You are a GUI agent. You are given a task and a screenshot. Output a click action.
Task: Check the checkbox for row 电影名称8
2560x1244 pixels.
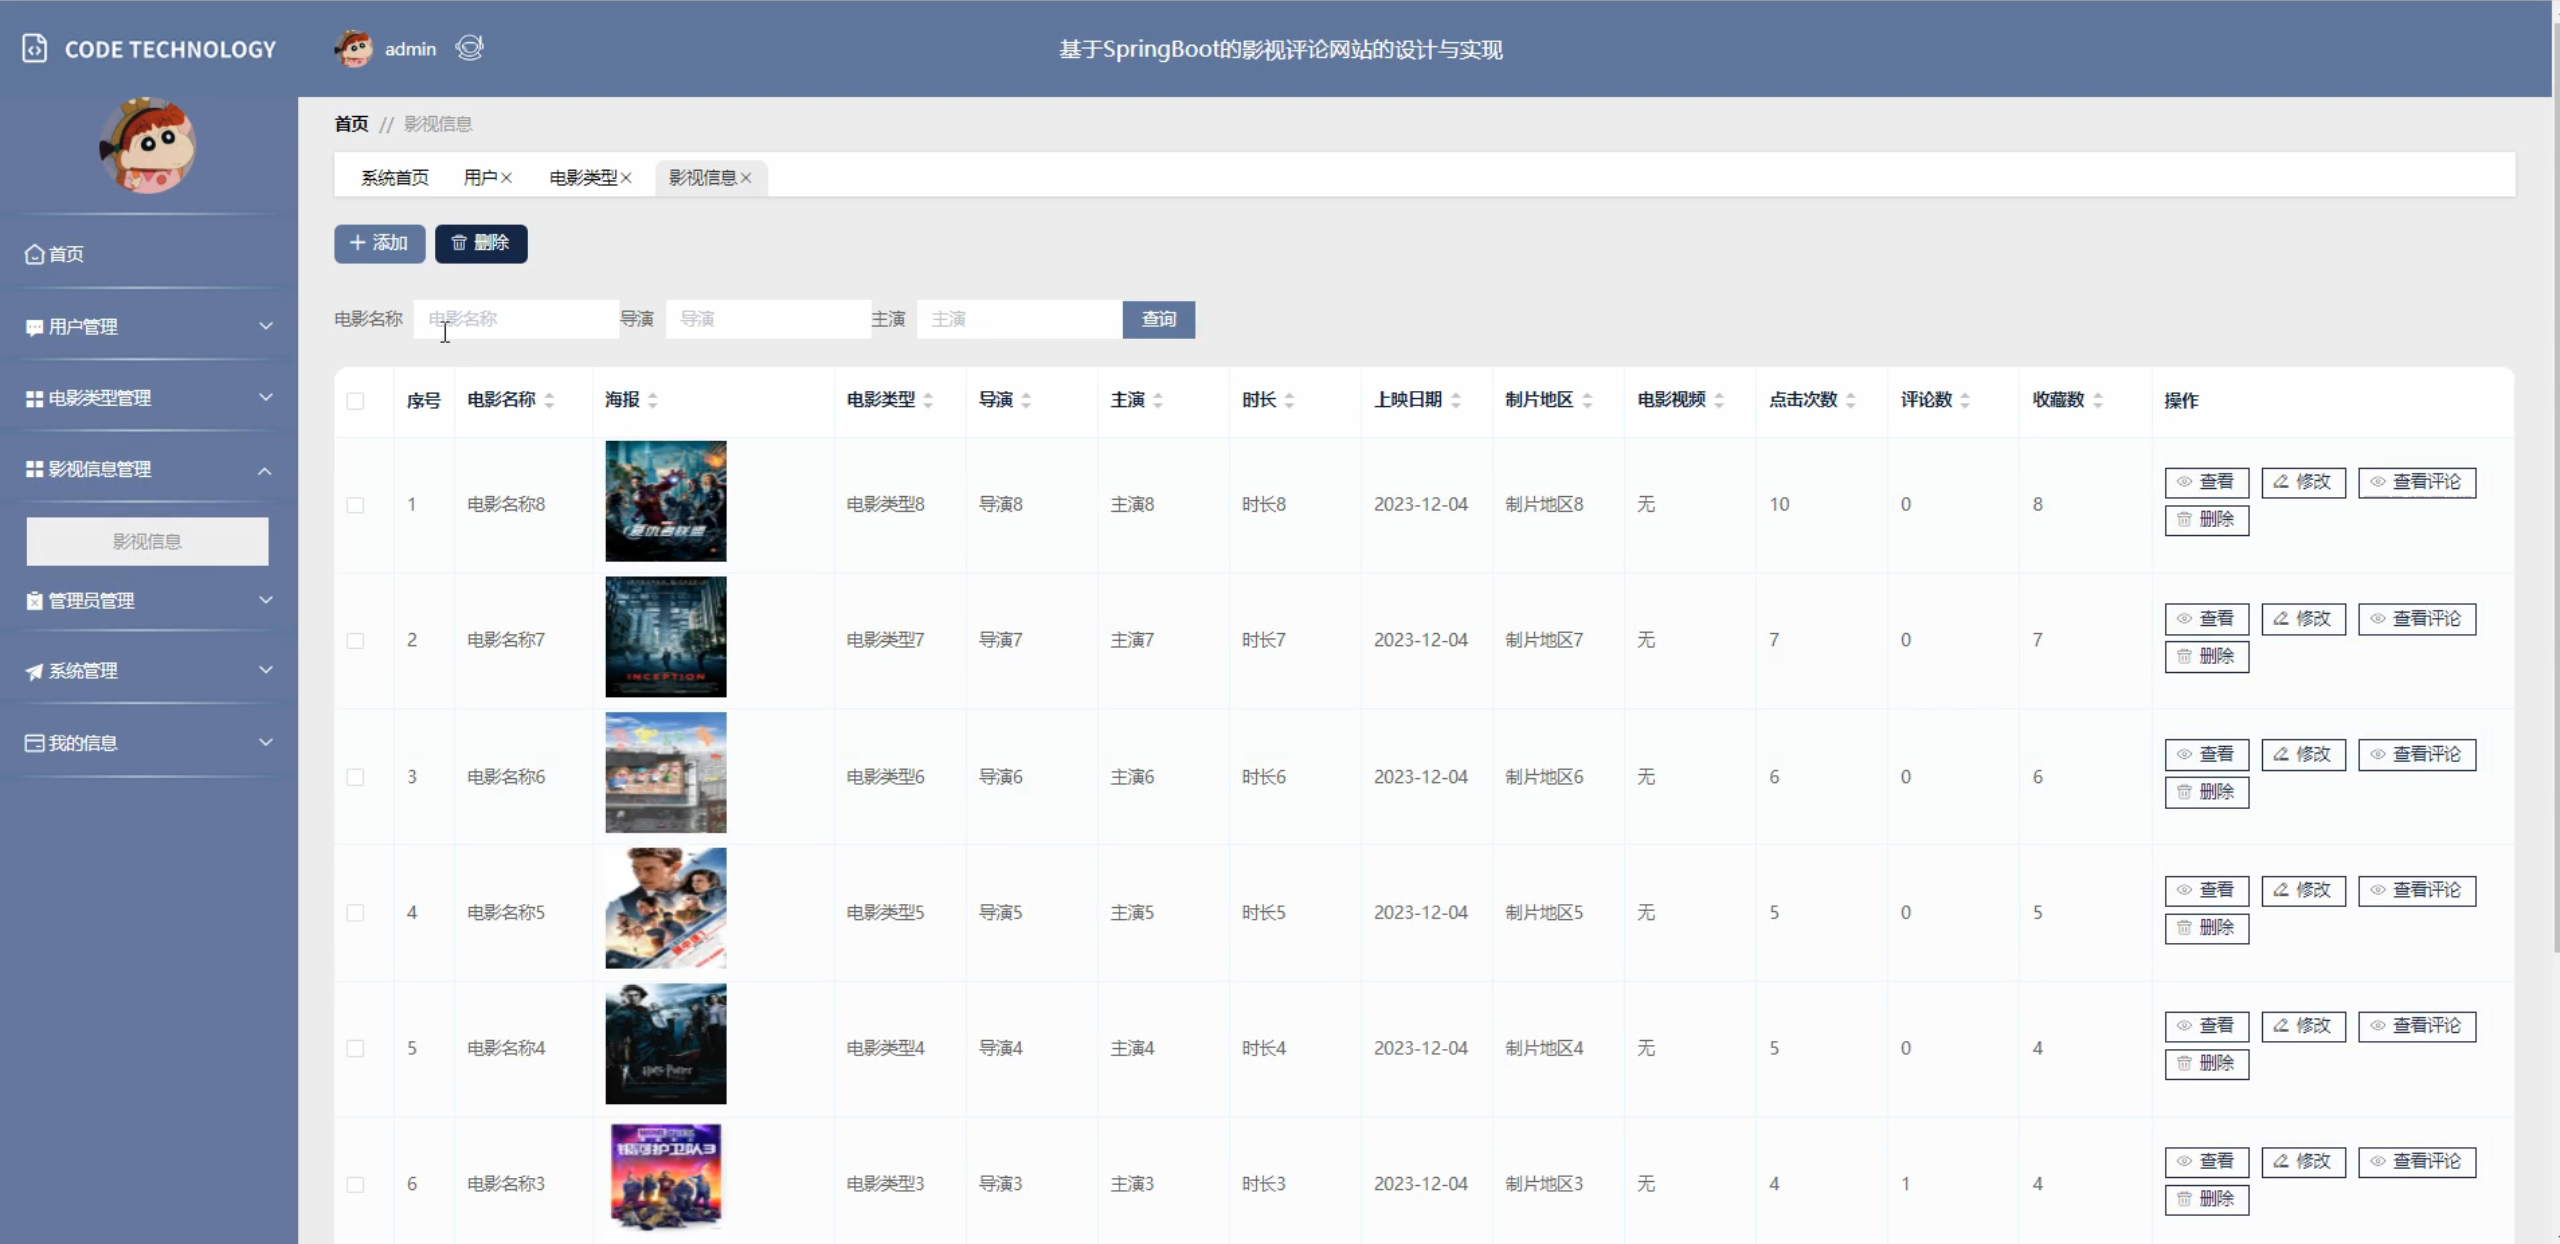point(355,505)
